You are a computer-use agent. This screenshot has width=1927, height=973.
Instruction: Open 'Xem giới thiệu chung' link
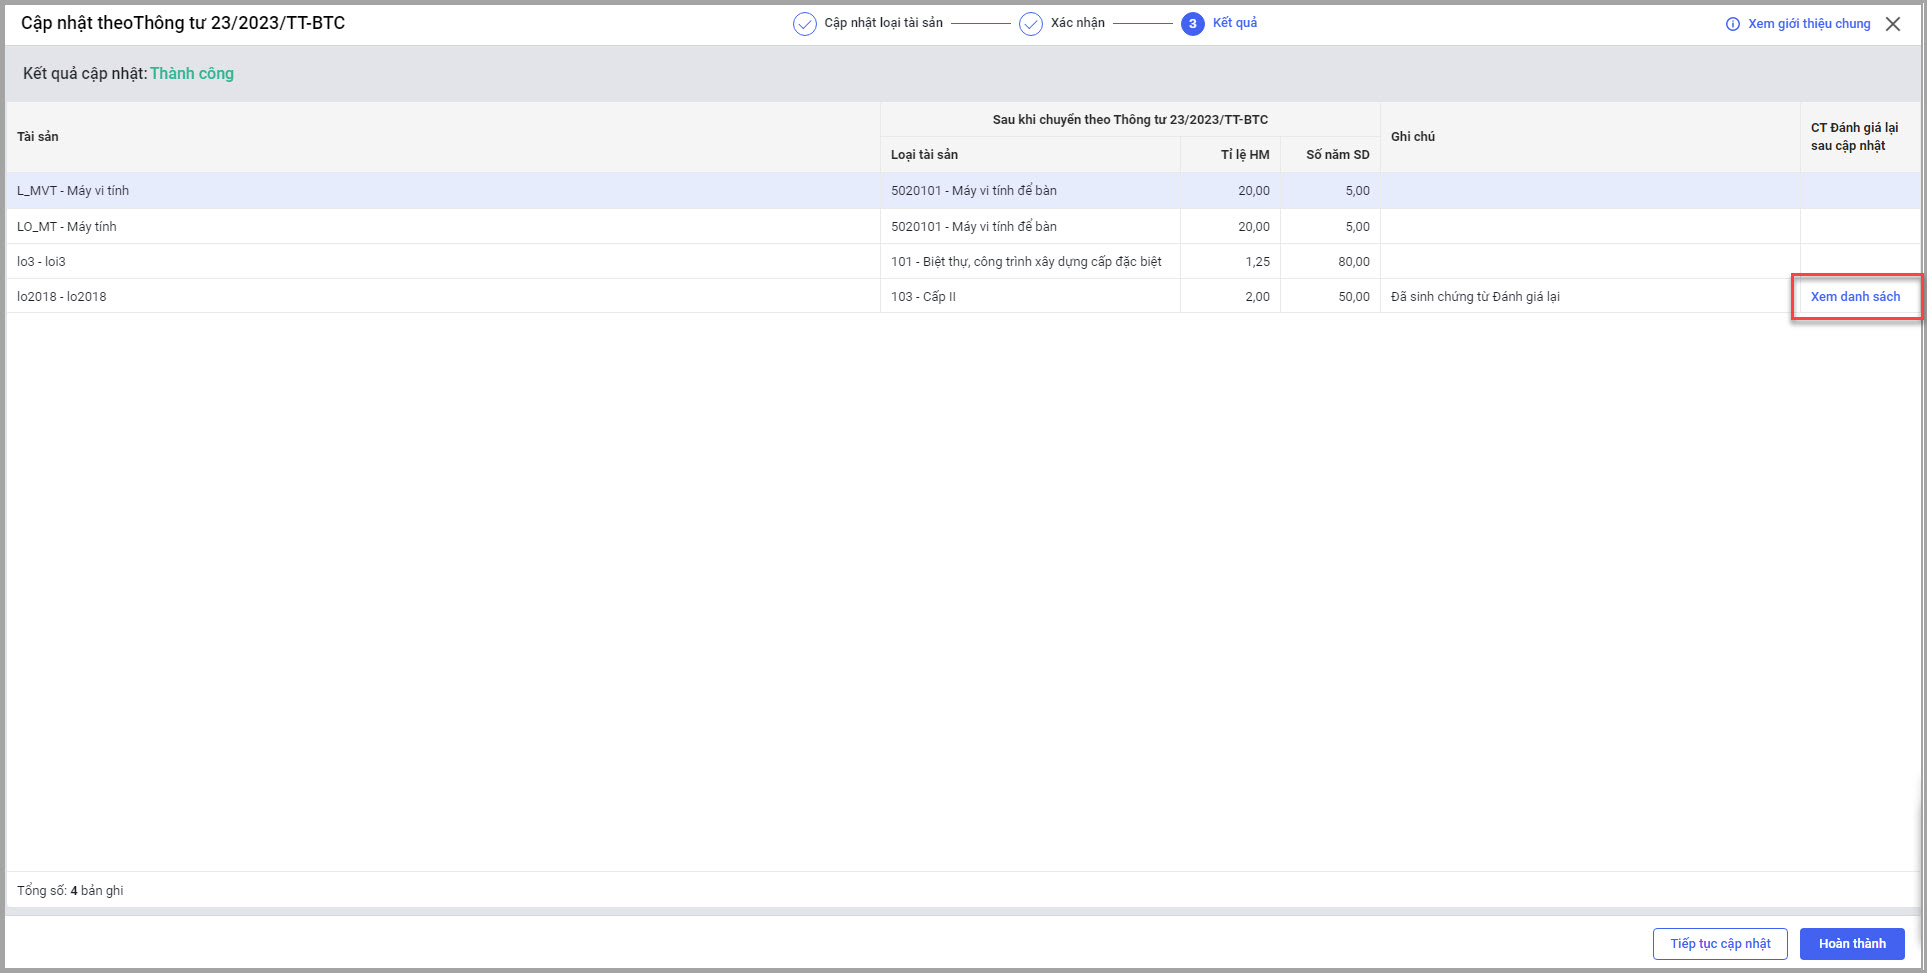[1809, 24]
